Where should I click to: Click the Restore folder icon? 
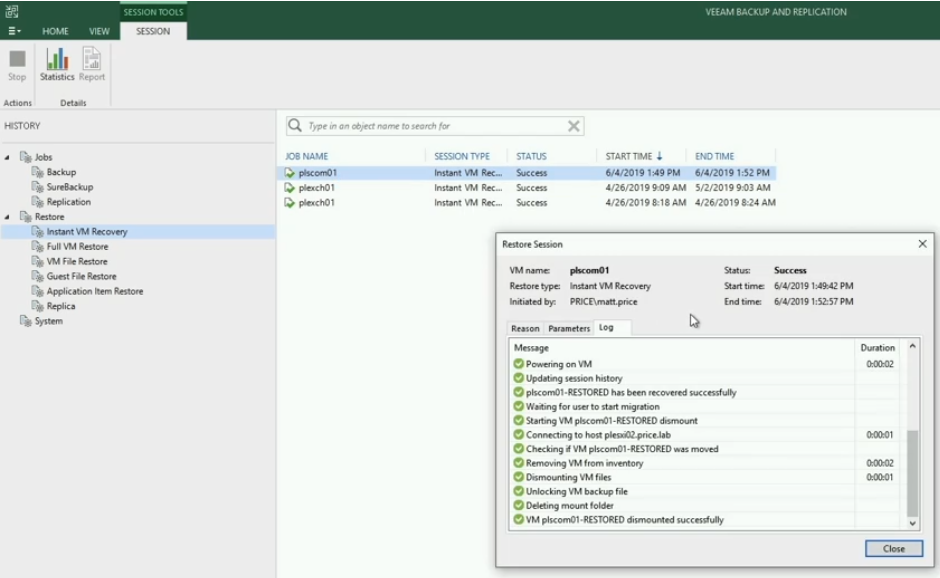pos(26,216)
